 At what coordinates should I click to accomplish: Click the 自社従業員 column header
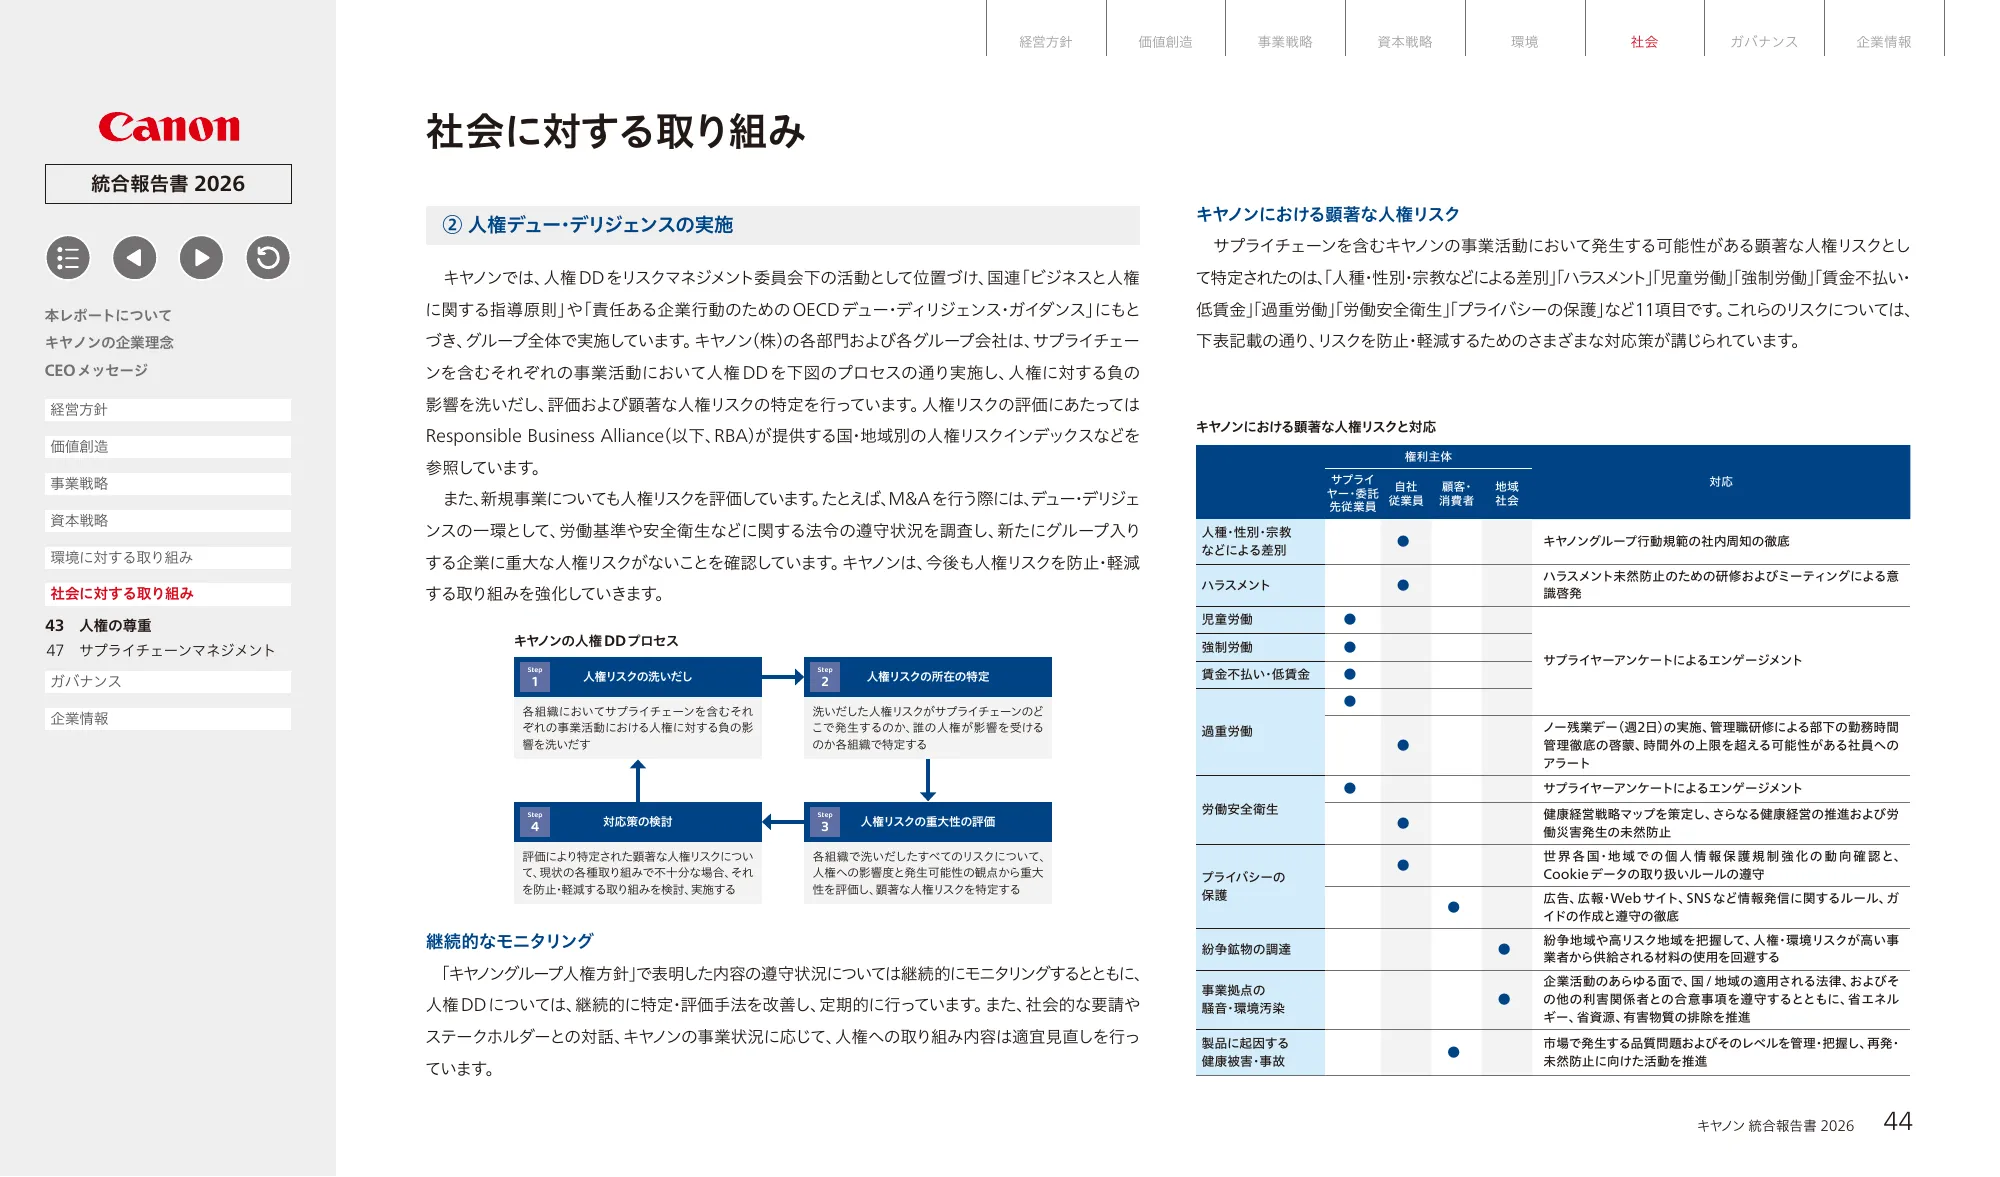(x=1406, y=494)
